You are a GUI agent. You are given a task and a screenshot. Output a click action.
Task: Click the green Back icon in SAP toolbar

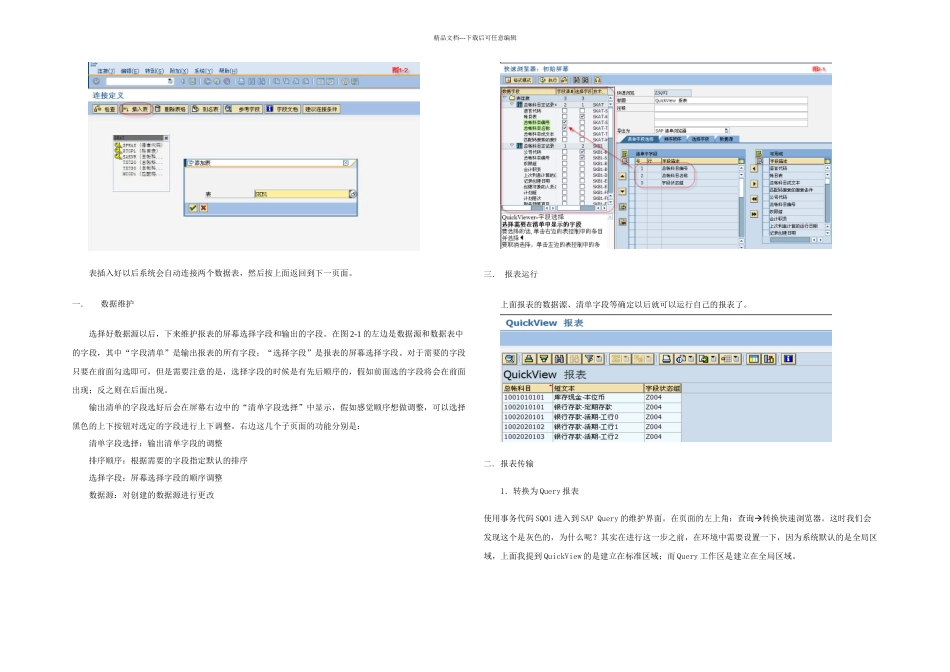point(207,81)
